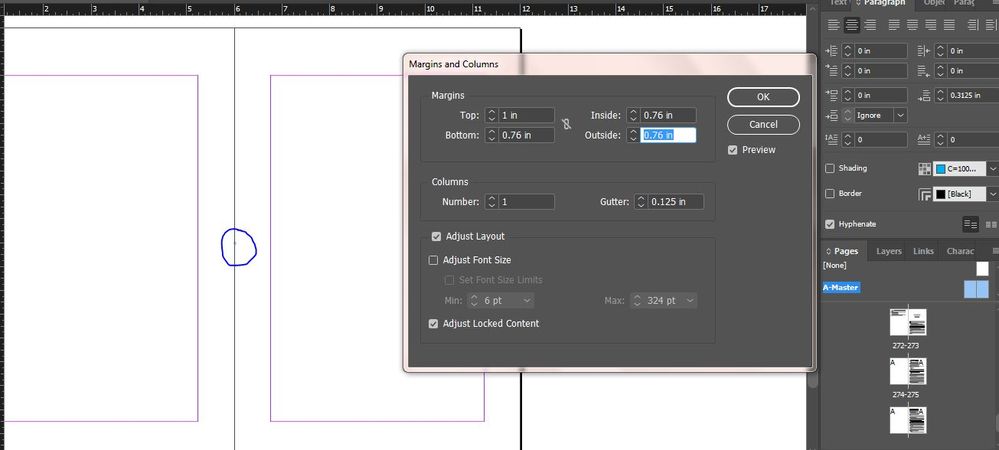The height and width of the screenshot is (450, 999).
Task: Select Align towards spine icon
Action: (973, 25)
